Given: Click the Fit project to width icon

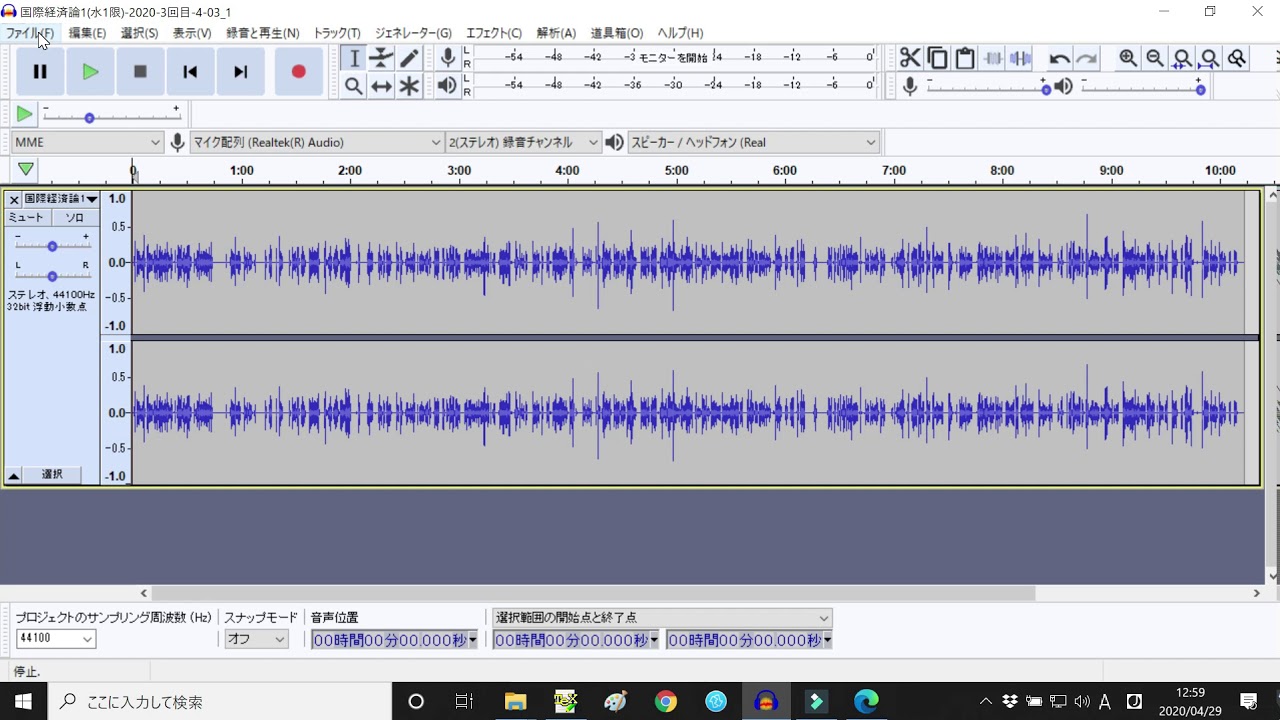Looking at the screenshot, I should [1210, 58].
